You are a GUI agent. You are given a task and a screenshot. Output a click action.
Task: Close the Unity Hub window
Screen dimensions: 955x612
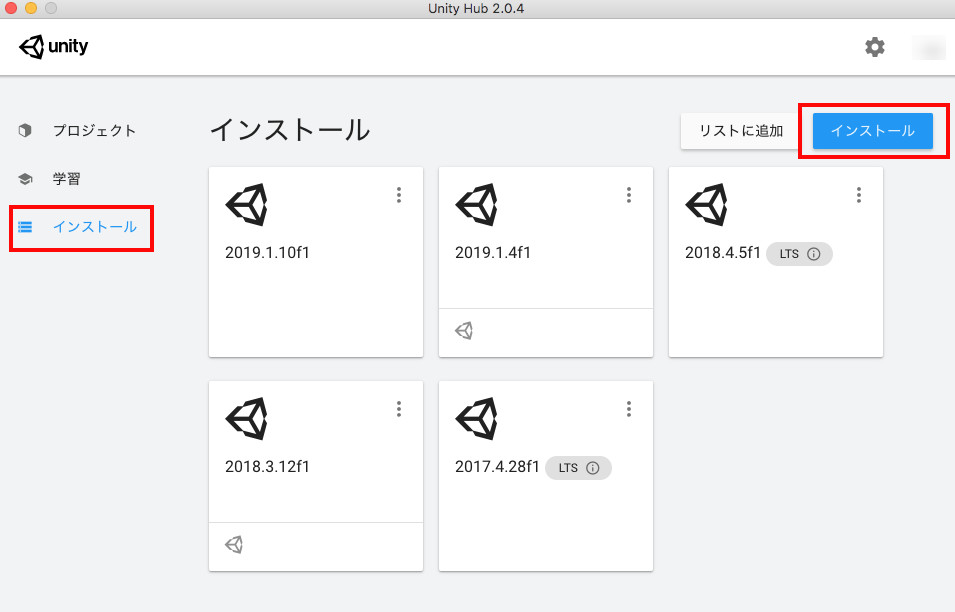click(x=11, y=8)
